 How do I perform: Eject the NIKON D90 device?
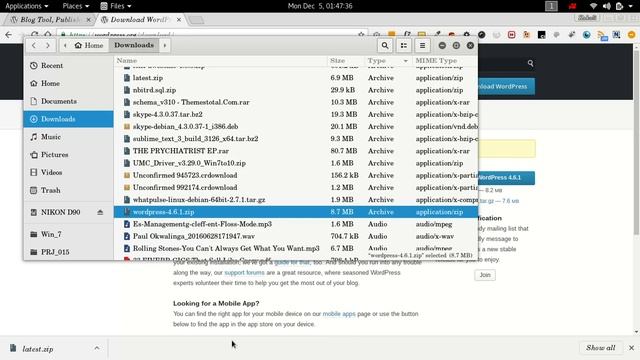coord(100,212)
